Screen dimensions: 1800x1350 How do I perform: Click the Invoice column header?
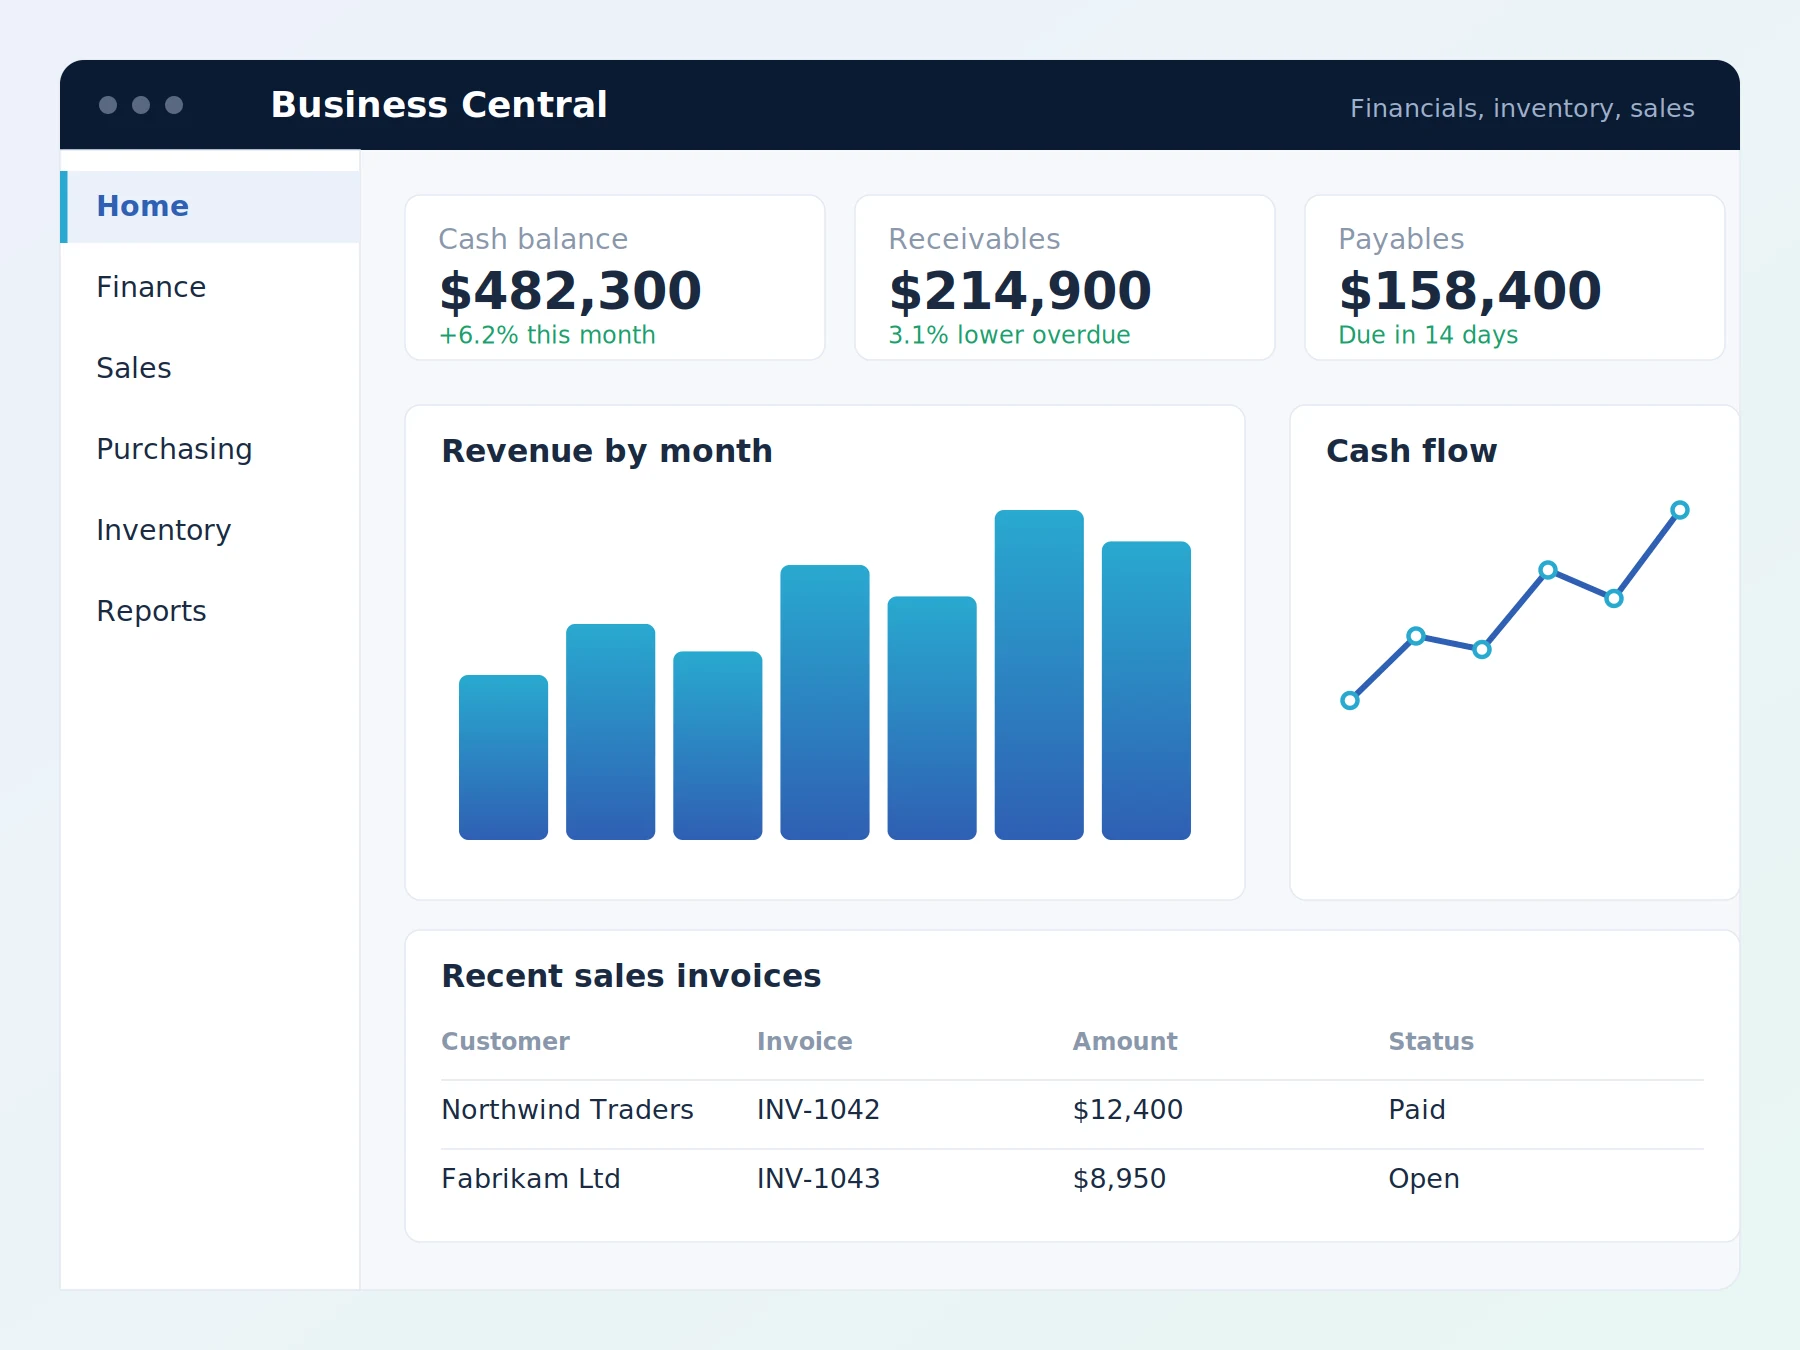(804, 1042)
